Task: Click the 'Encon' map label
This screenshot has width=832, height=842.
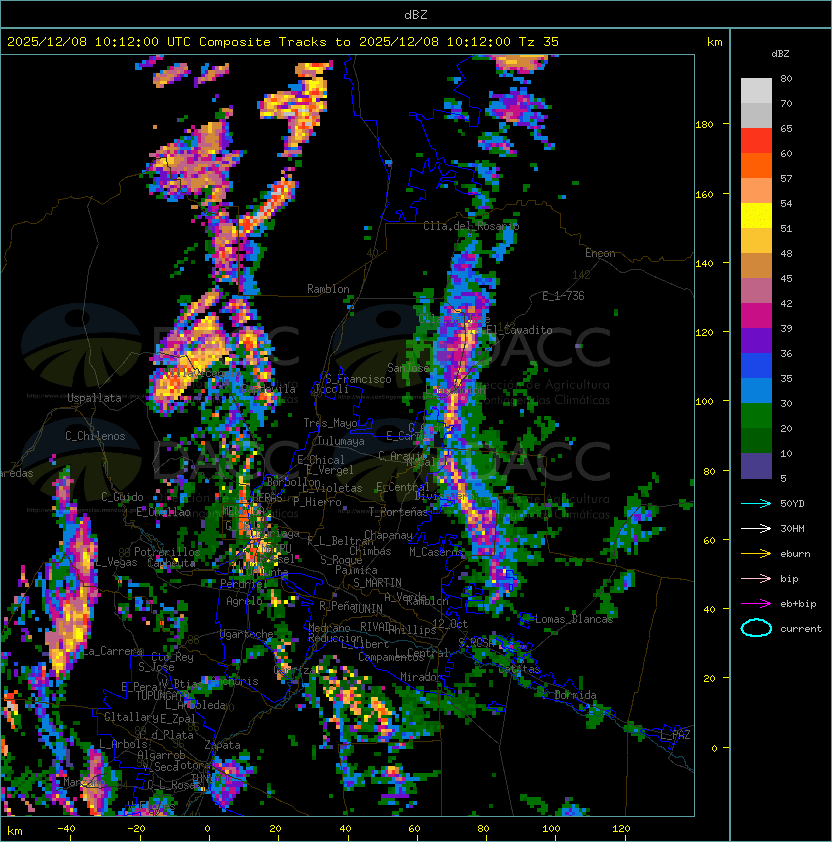Action: tap(600, 253)
